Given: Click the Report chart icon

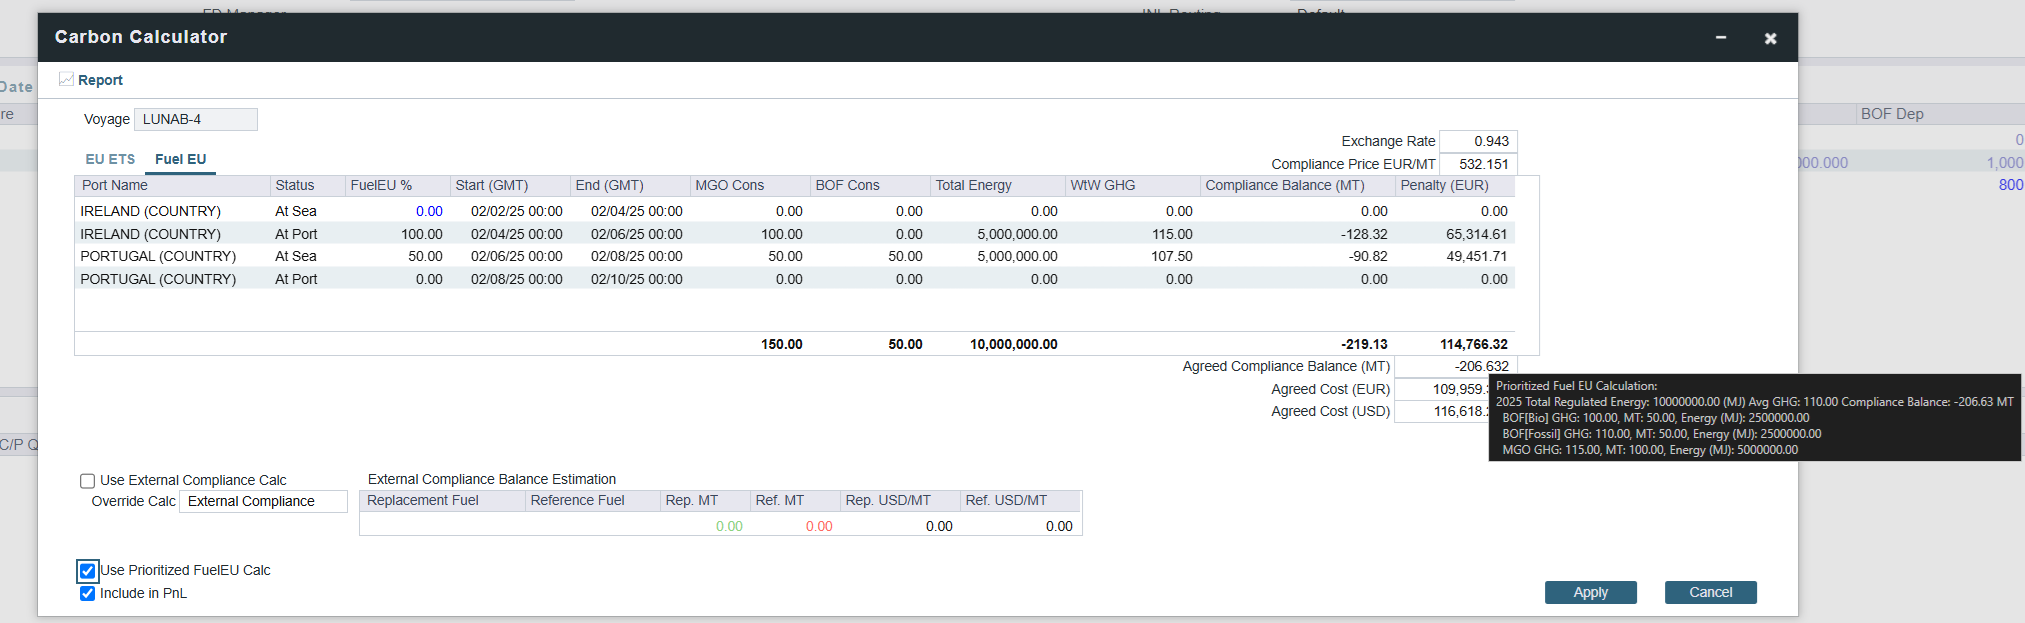Looking at the screenshot, I should 66,80.
